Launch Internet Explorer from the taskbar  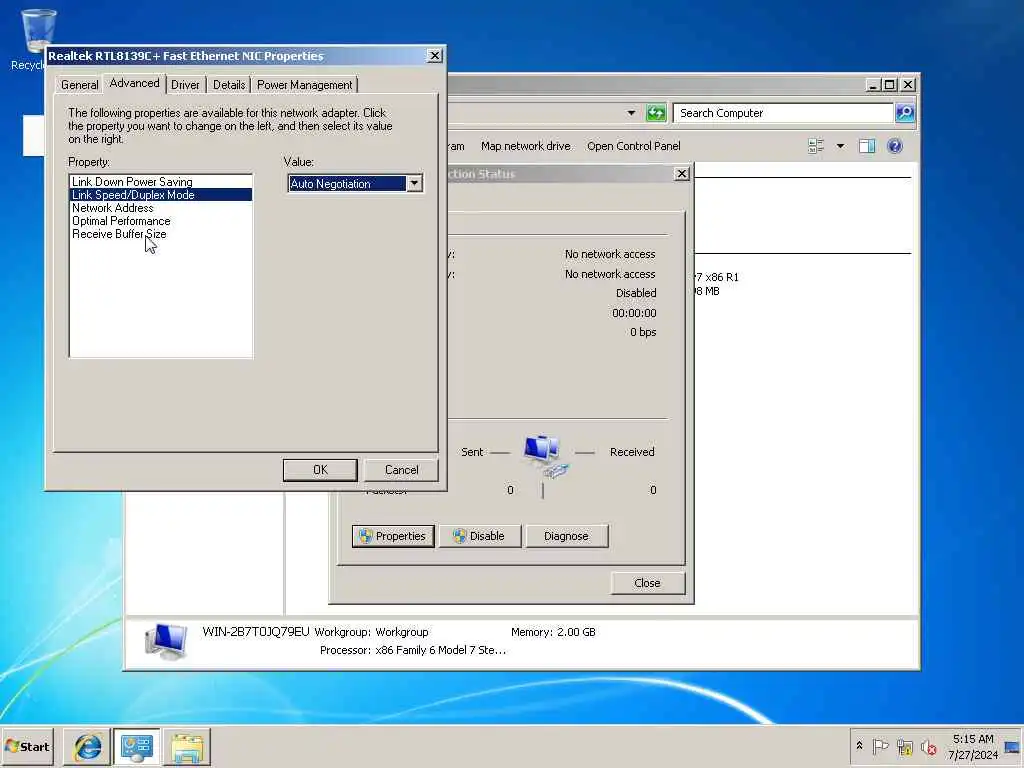coord(87,746)
